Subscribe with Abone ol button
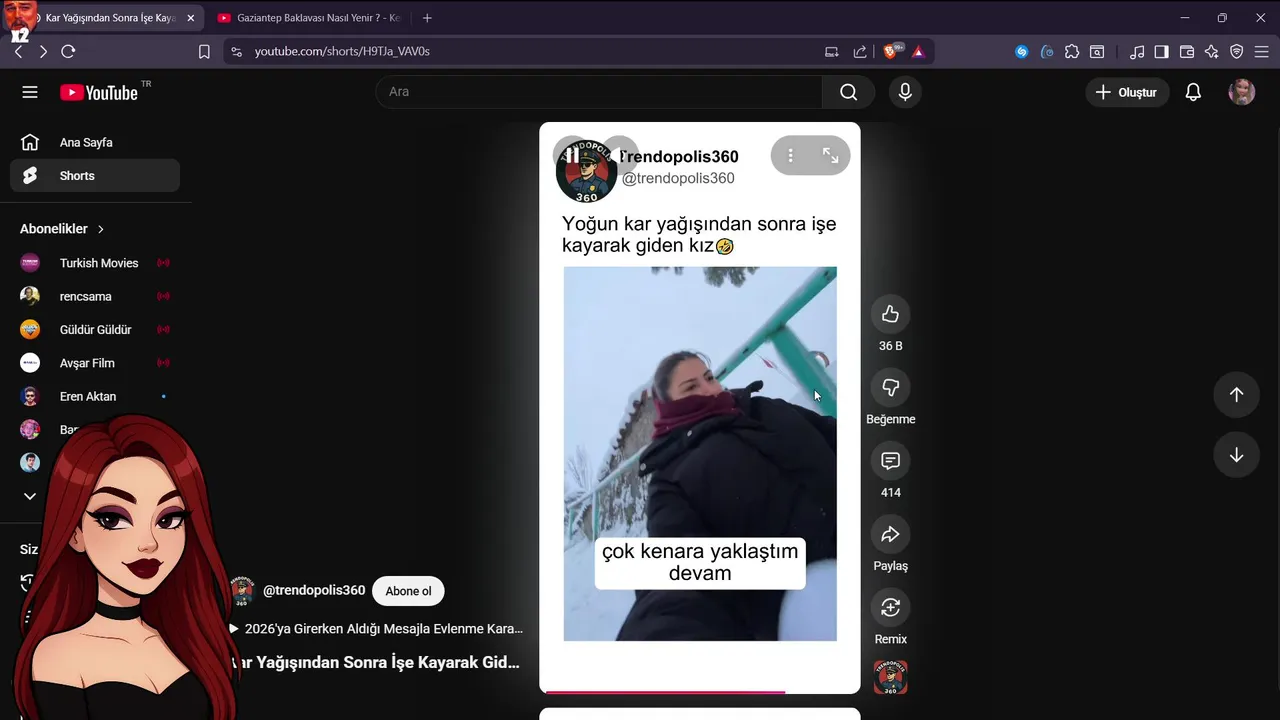The image size is (1280, 720). 408,591
